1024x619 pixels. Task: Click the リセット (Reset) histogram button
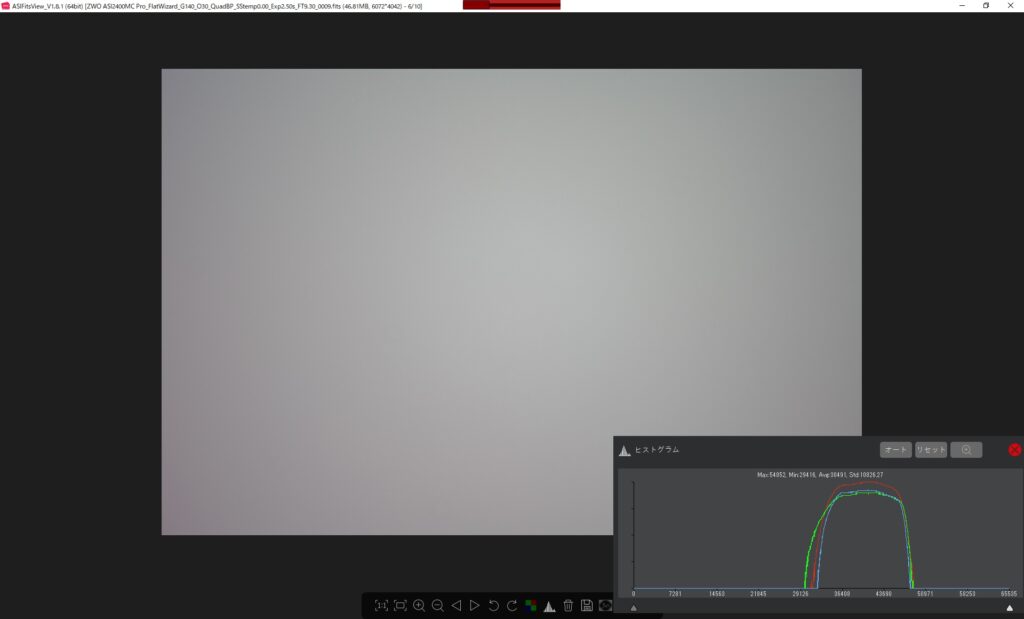(x=931, y=450)
